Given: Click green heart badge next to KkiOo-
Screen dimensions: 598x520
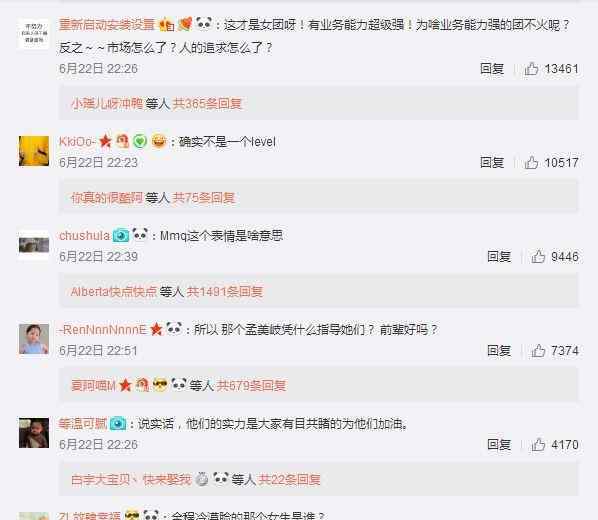Looking at the screenshot, I should pos(140,142).
